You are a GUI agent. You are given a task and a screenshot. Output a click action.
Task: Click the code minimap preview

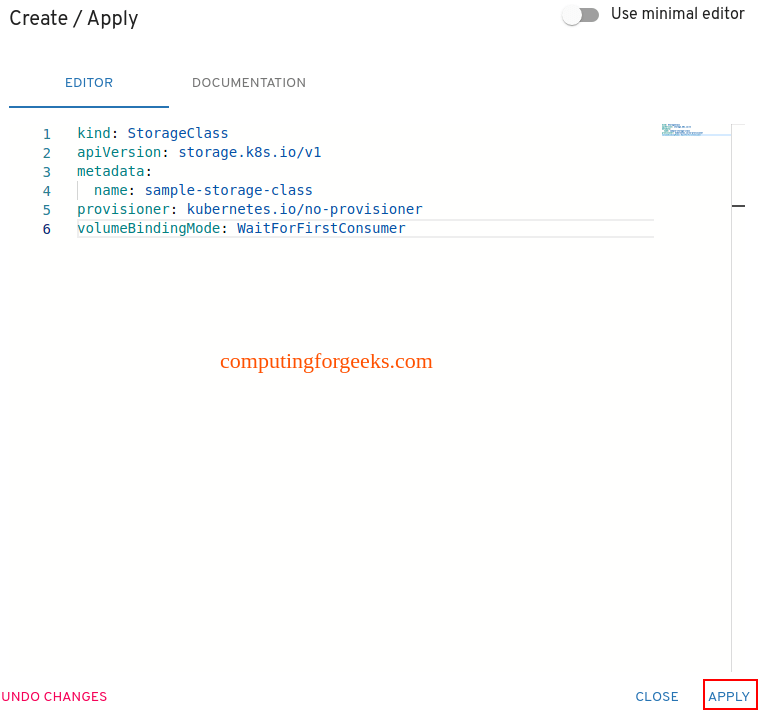[x=696, y=130]
